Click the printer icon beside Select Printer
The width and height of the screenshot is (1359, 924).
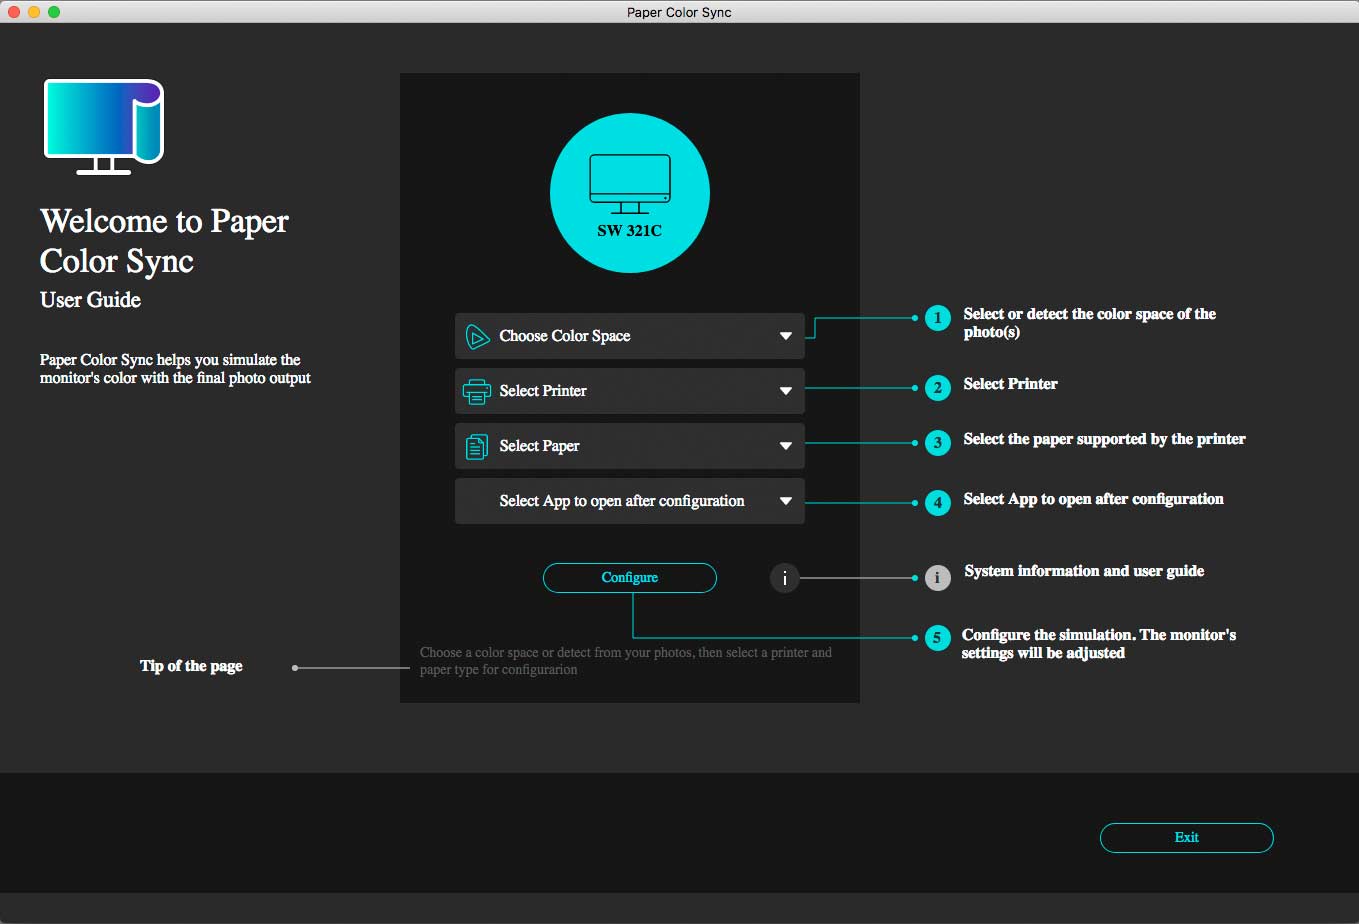click(477, 391)
